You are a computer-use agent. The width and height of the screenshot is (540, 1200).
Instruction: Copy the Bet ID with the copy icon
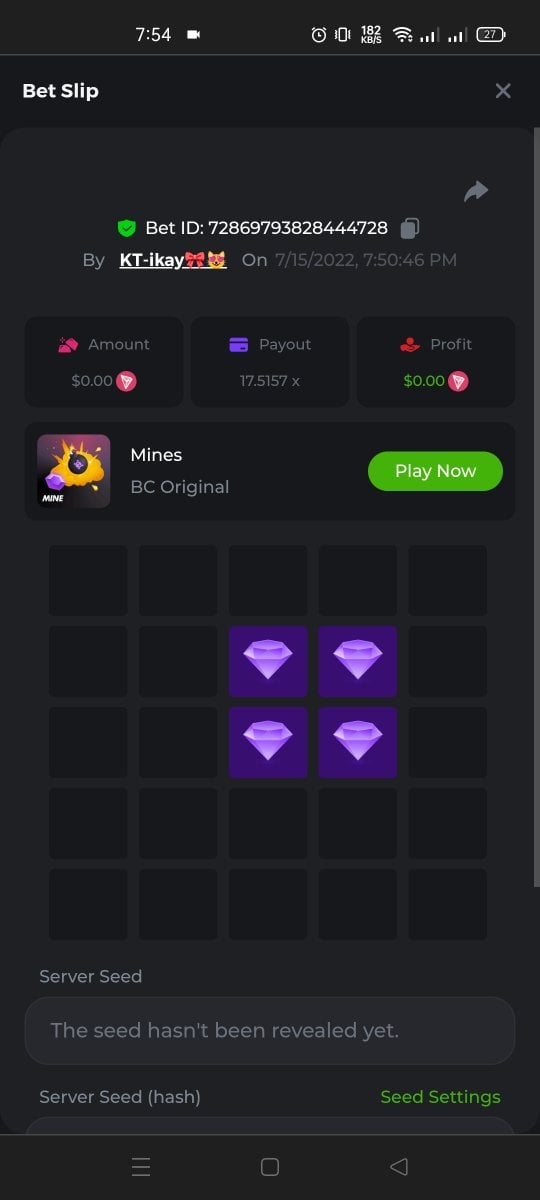click(409, 228)
